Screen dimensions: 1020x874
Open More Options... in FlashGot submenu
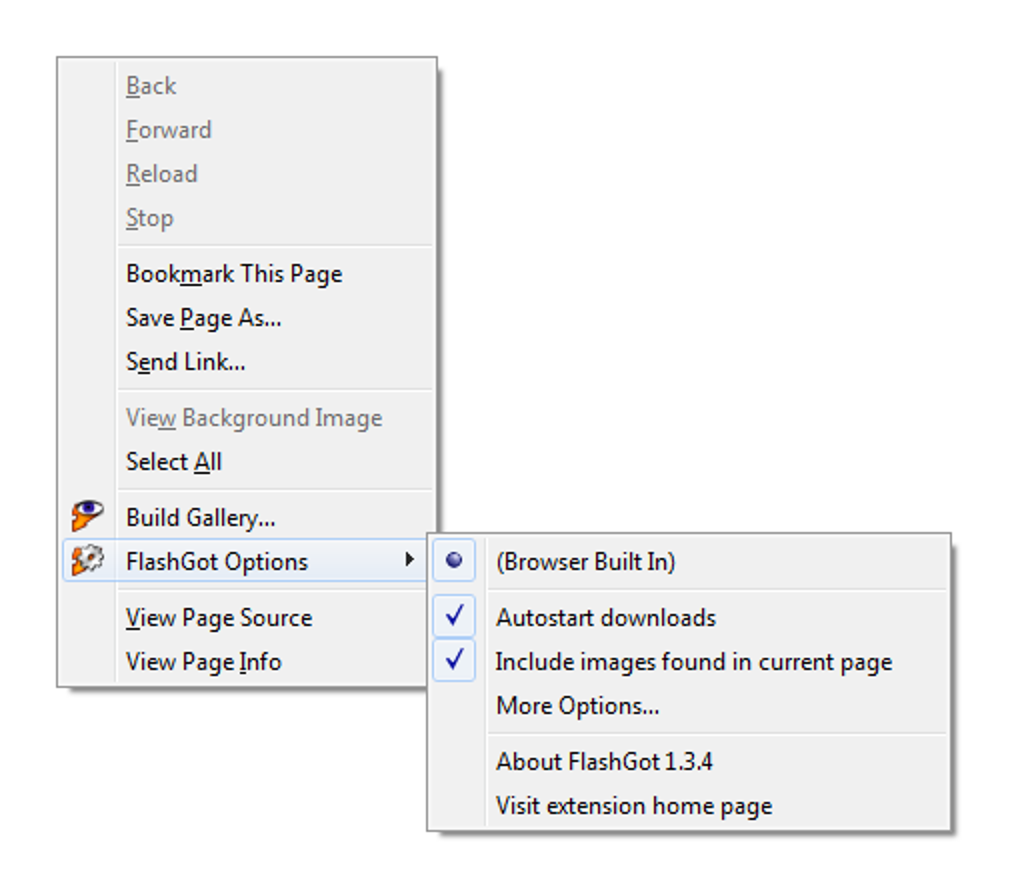[x=578, y=706]
